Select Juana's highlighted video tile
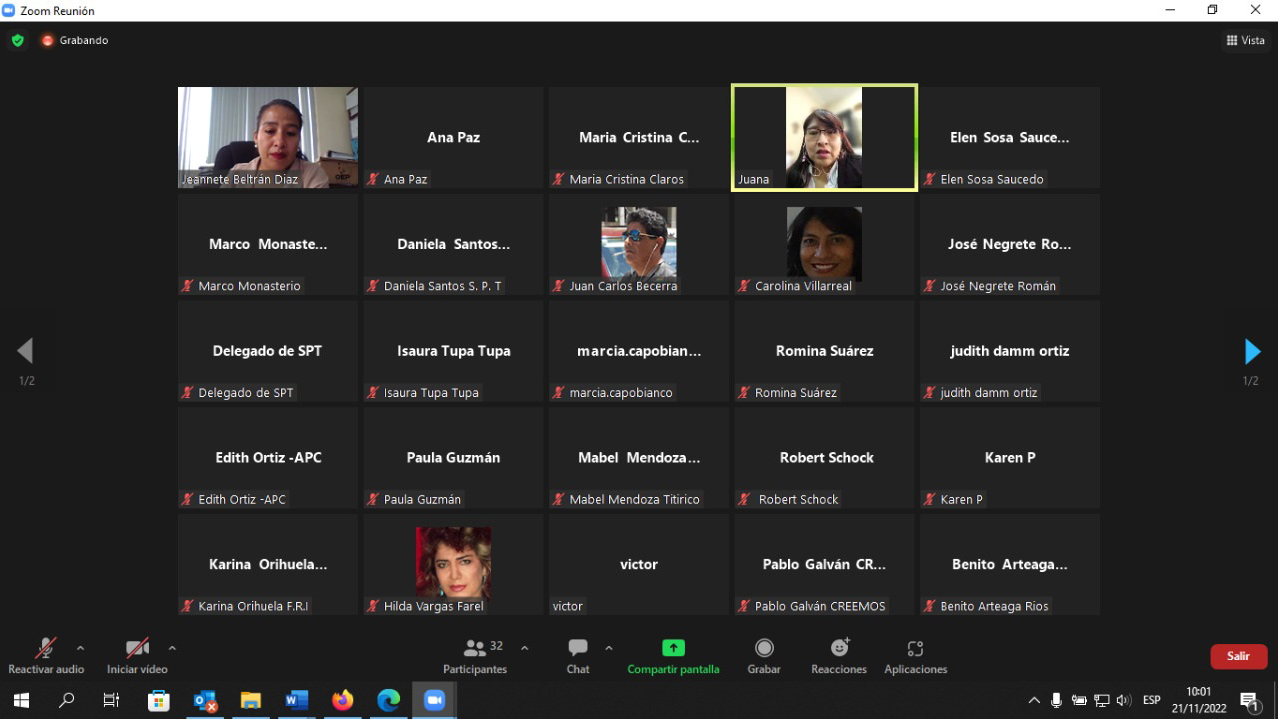Screen dimensions: 1278x719 pos(824,137)
